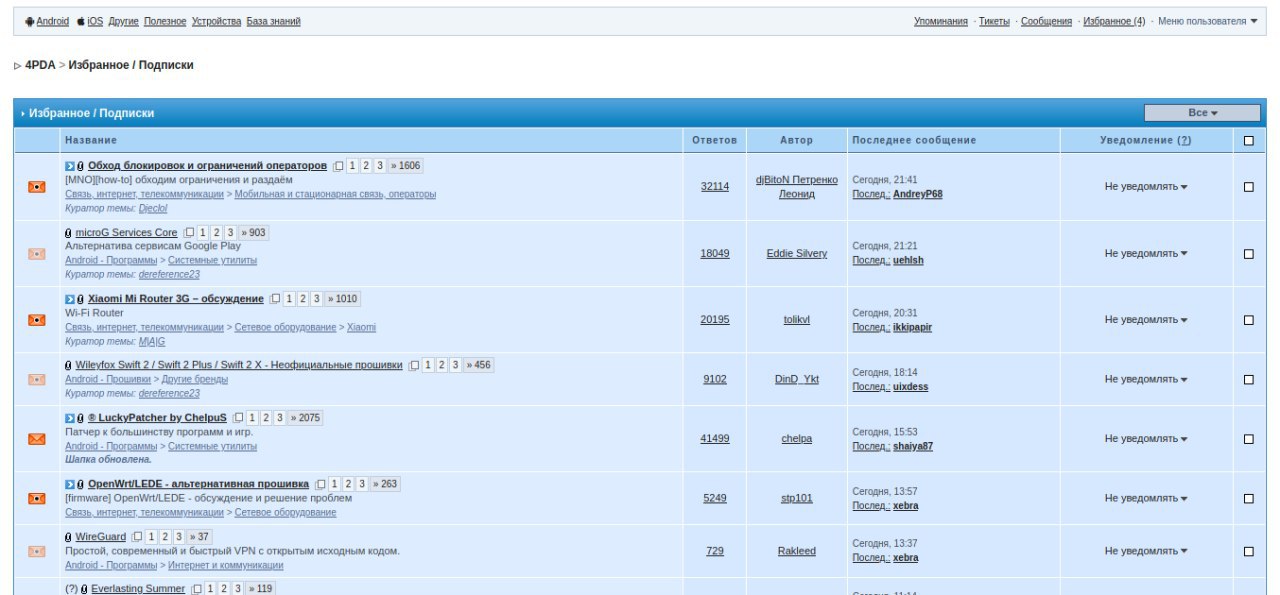Click the (?) help link in Уведомление header
This screenshot has height=595, width=1280.
click(1184, 140)
